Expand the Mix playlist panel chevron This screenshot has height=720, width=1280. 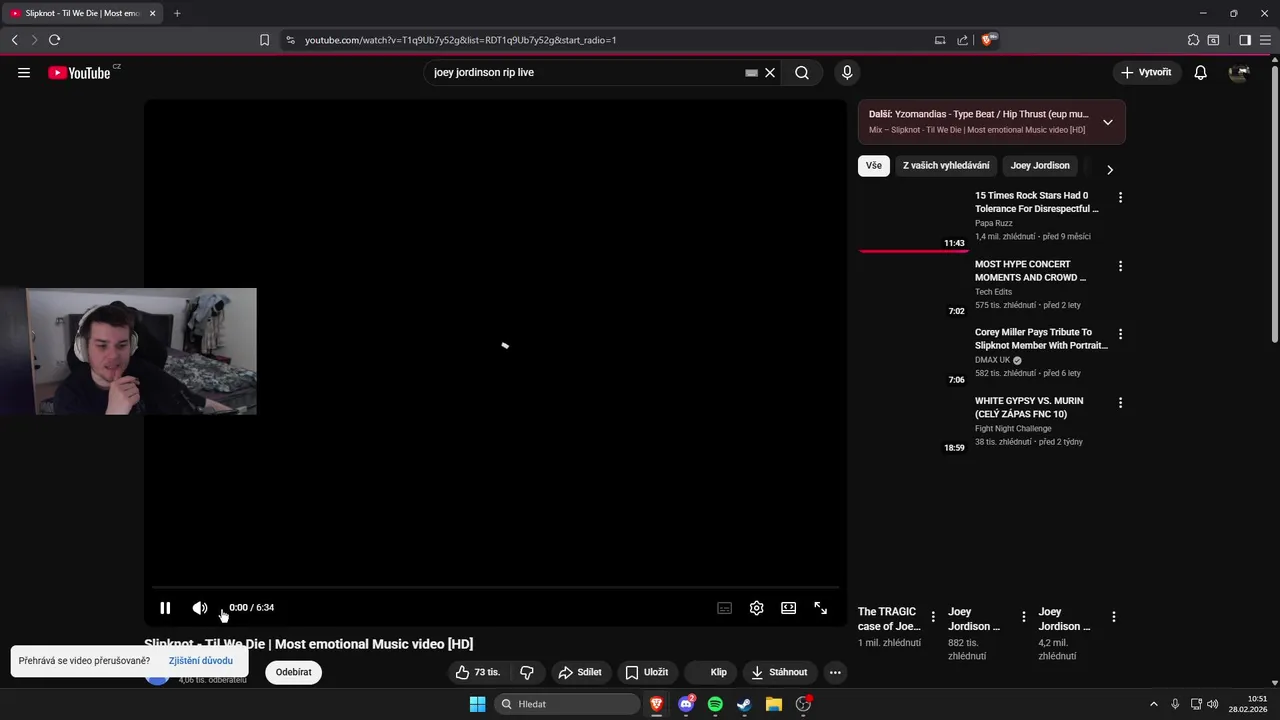point(1107,122)
